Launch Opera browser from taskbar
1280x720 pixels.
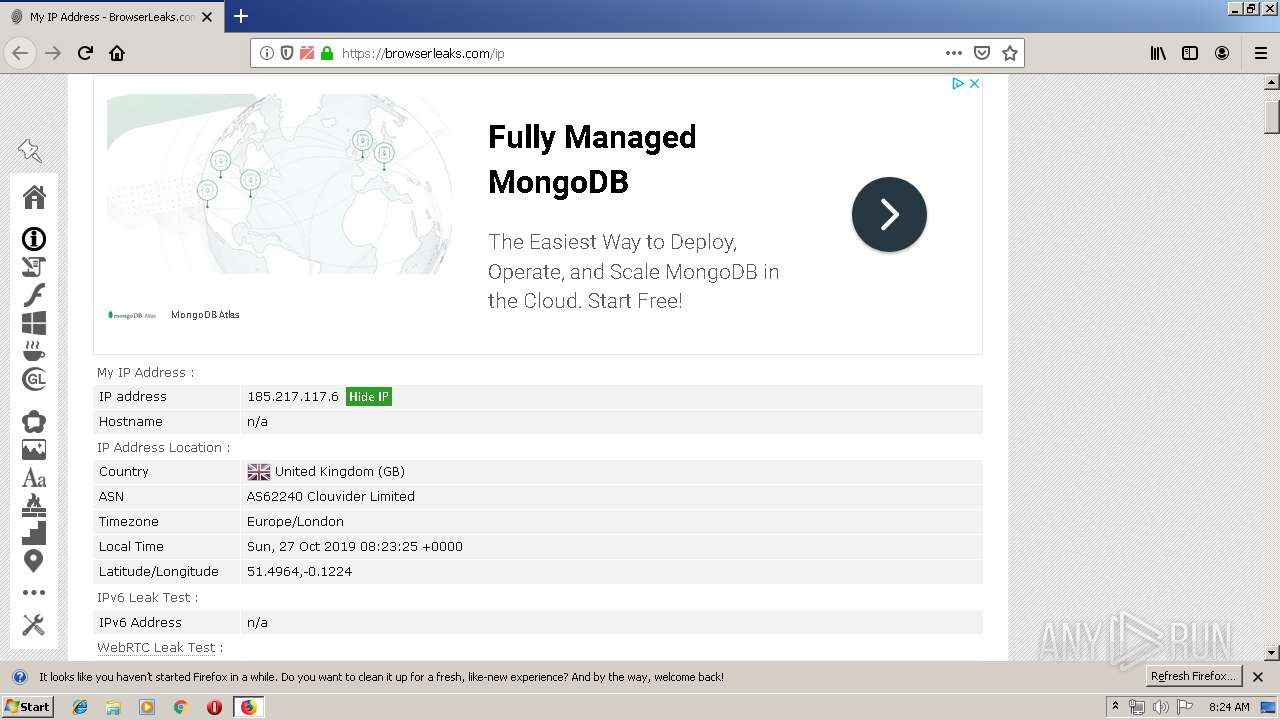214,707
